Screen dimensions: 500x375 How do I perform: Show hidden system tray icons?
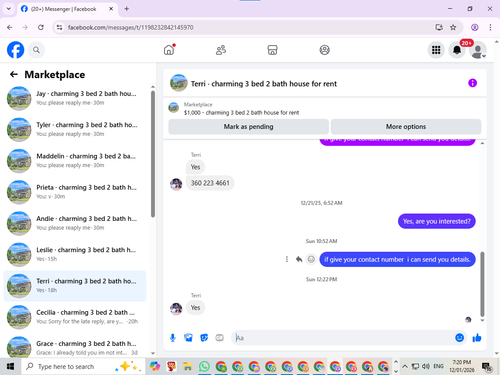[x=405, y=367]
